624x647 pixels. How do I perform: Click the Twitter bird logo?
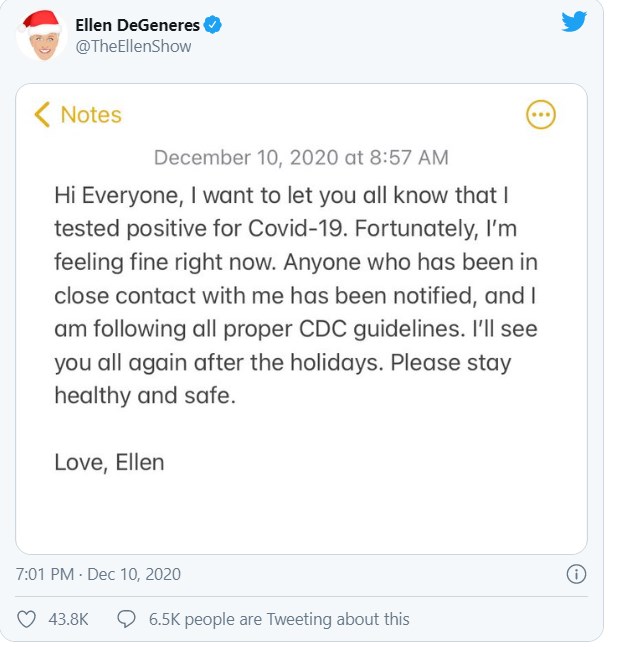coord(573,21)
